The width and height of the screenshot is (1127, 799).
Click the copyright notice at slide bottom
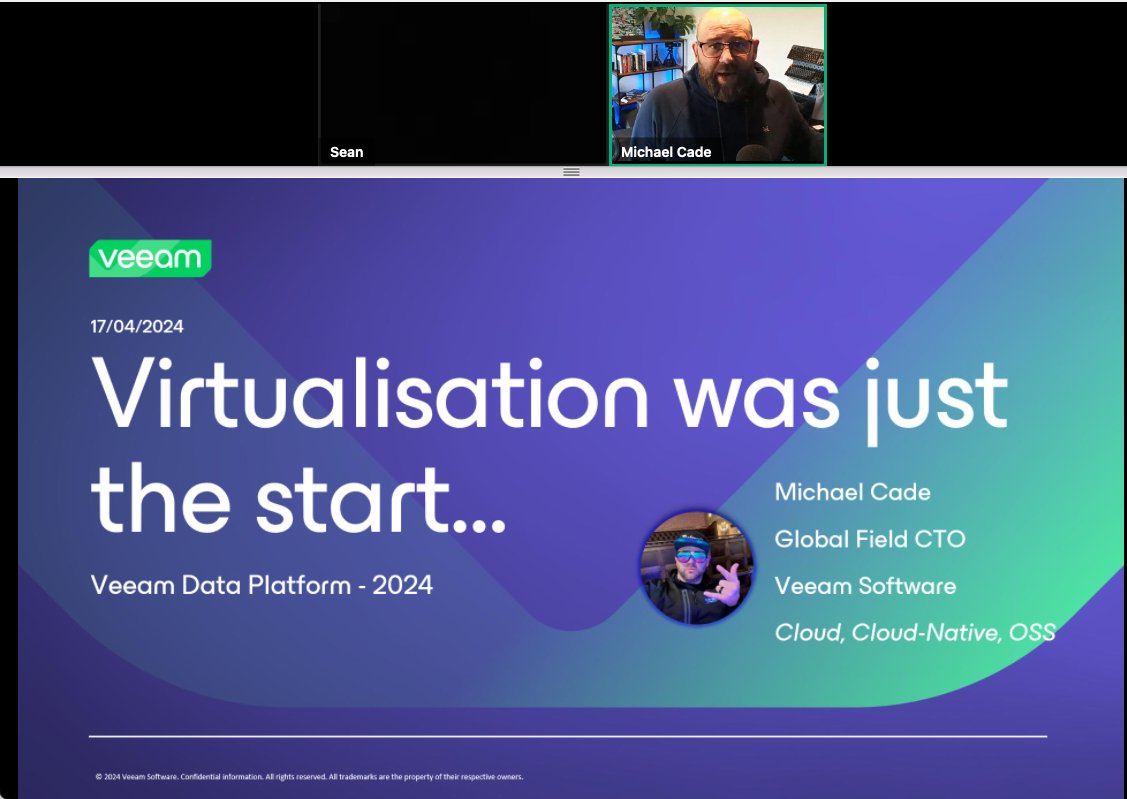[x=309, y=777]
